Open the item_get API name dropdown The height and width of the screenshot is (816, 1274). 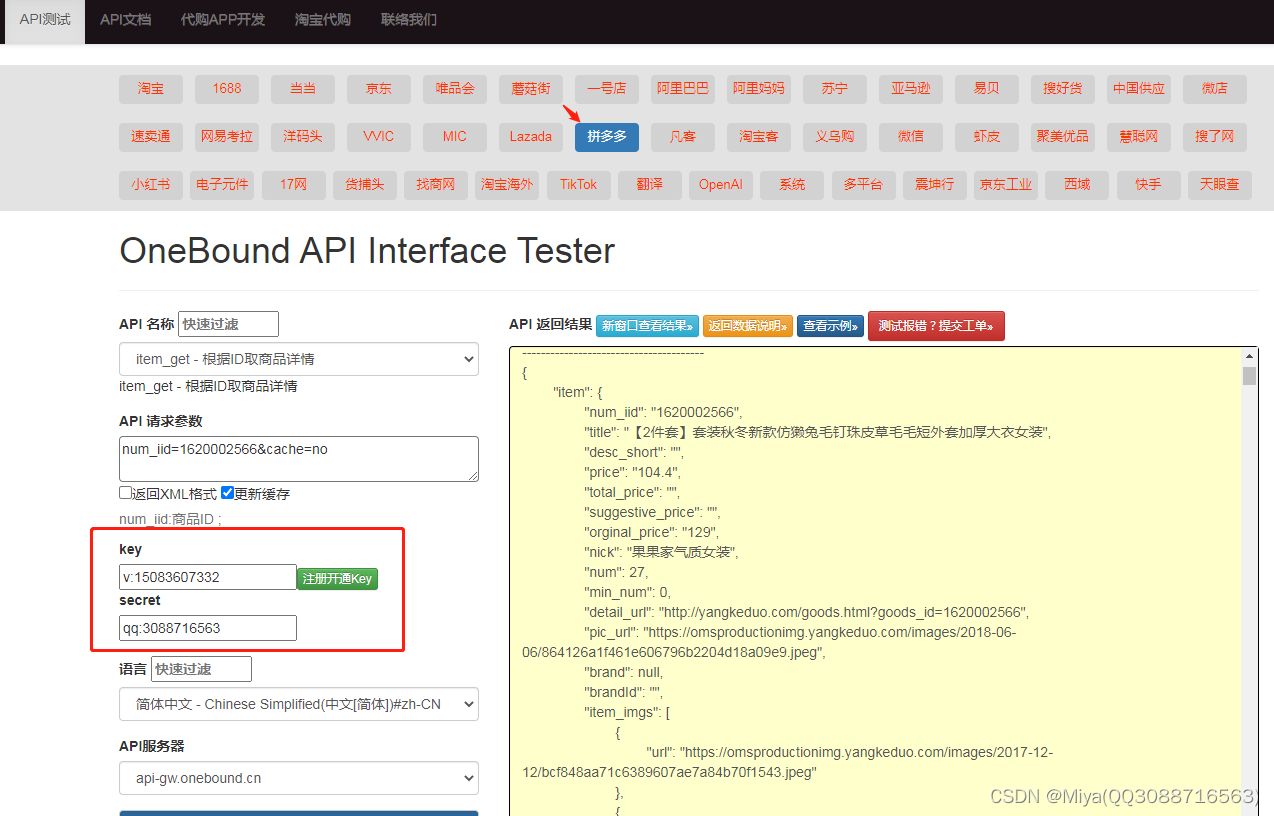[x=299, y=359]
